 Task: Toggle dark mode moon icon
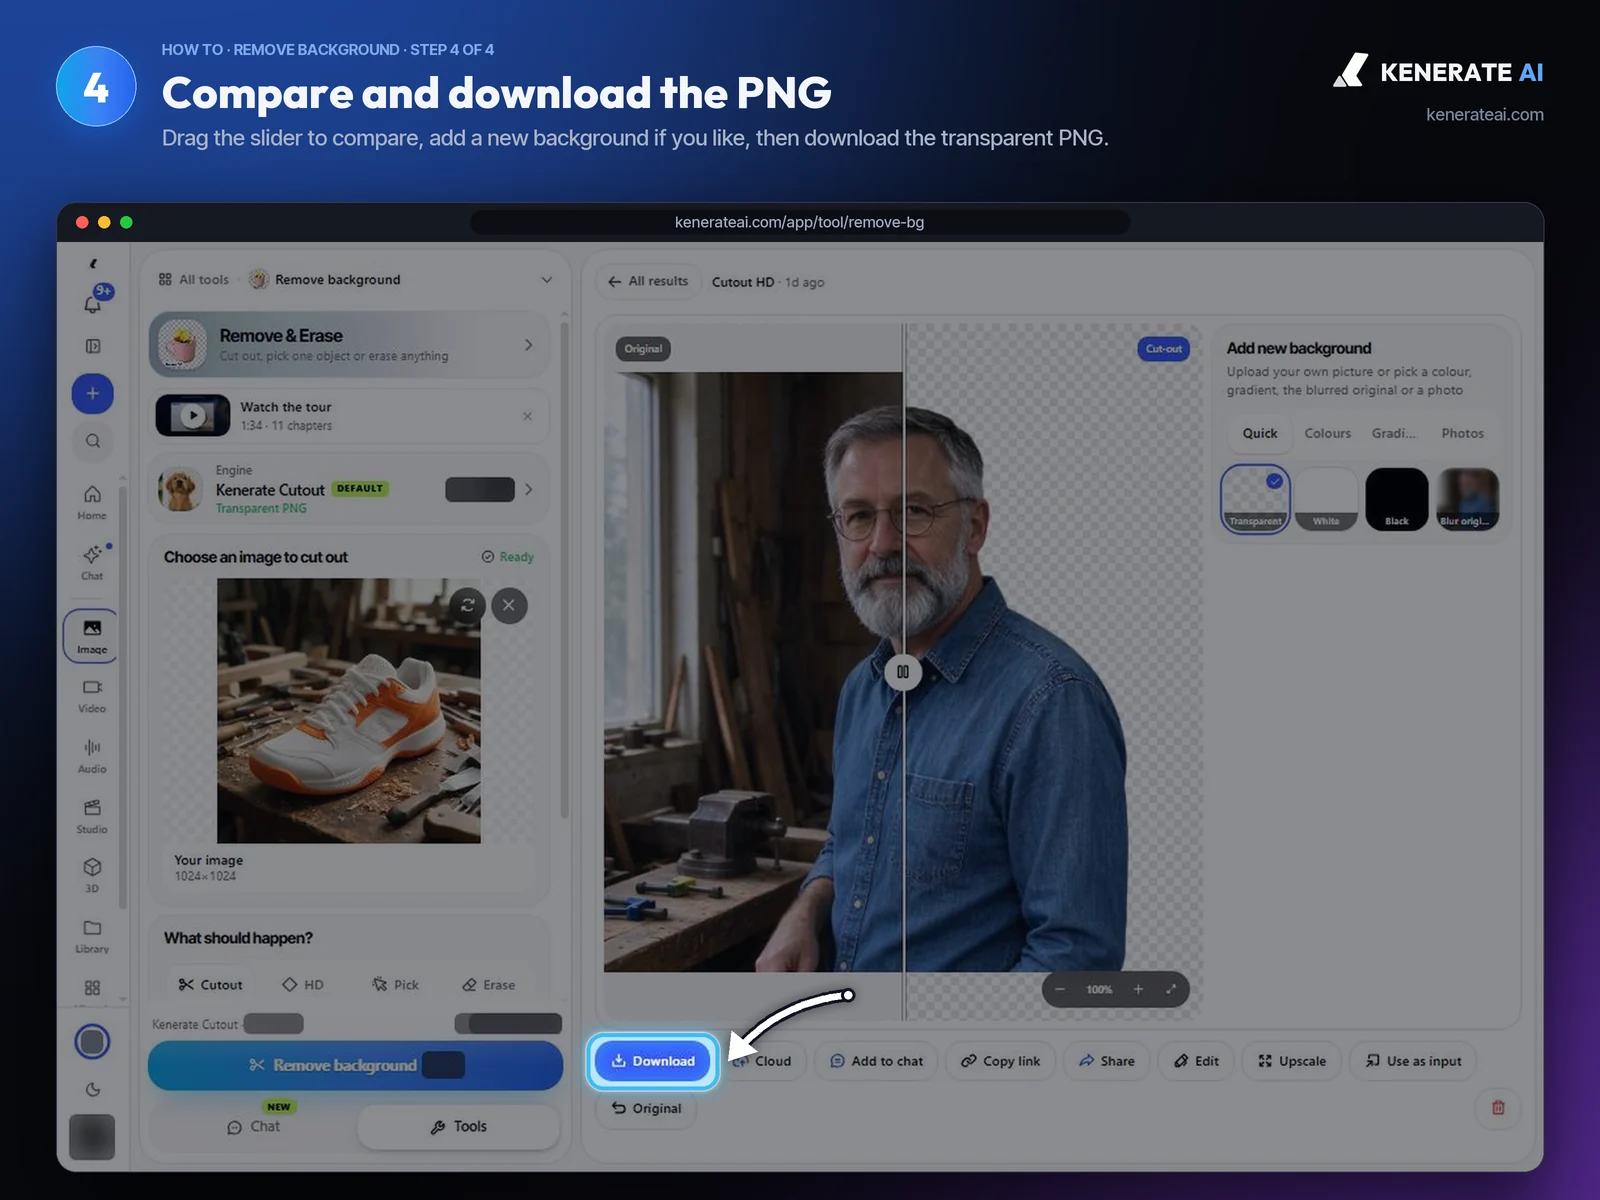[93, 1090]
